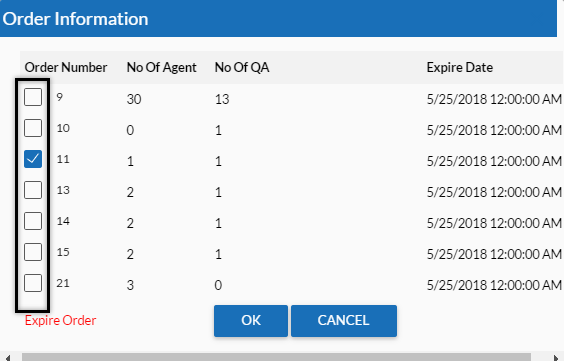Enable the checkbox for order 14
Screen dimensions: 564x361
coord(33,221)
